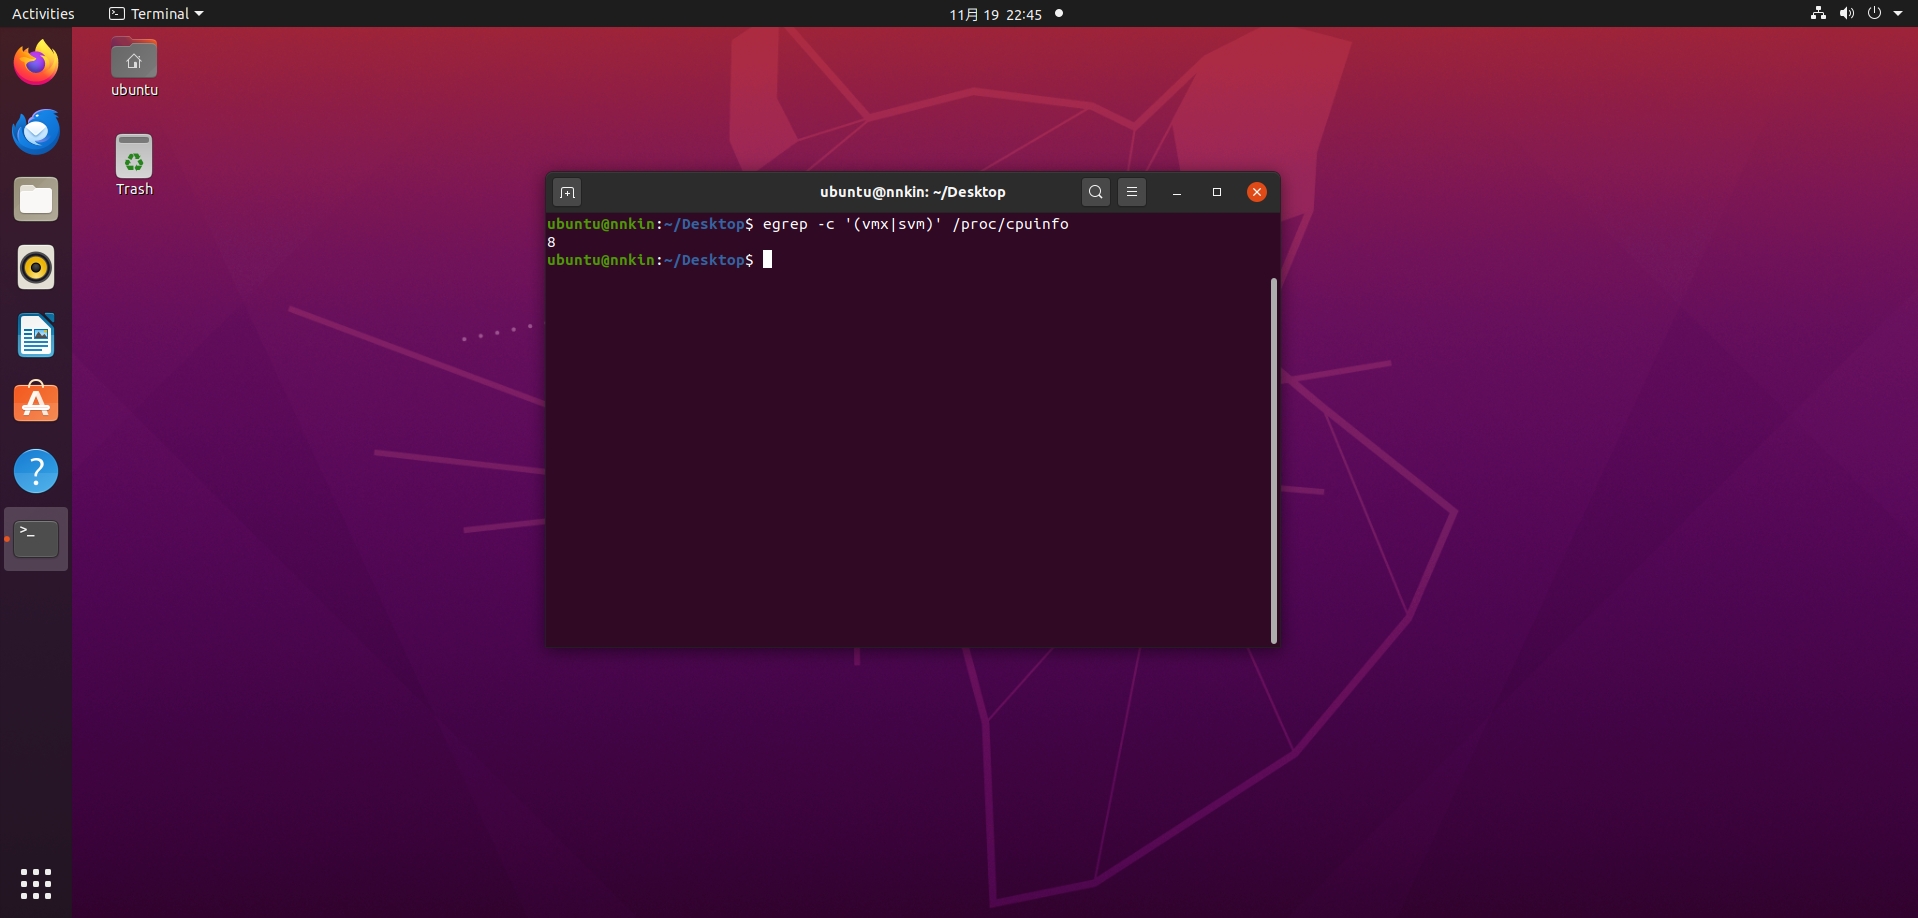Open a new terminal tab
1918x918 pixels.
(x=567, y=192)
